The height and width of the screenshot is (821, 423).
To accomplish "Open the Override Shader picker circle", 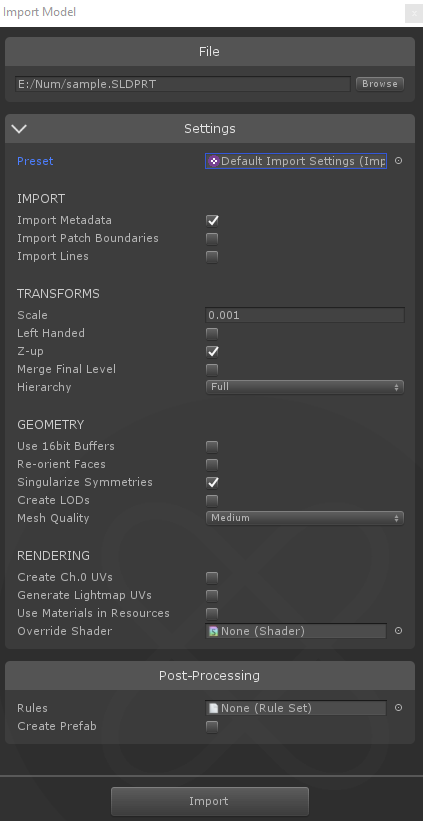I will [x=398, y=631].
